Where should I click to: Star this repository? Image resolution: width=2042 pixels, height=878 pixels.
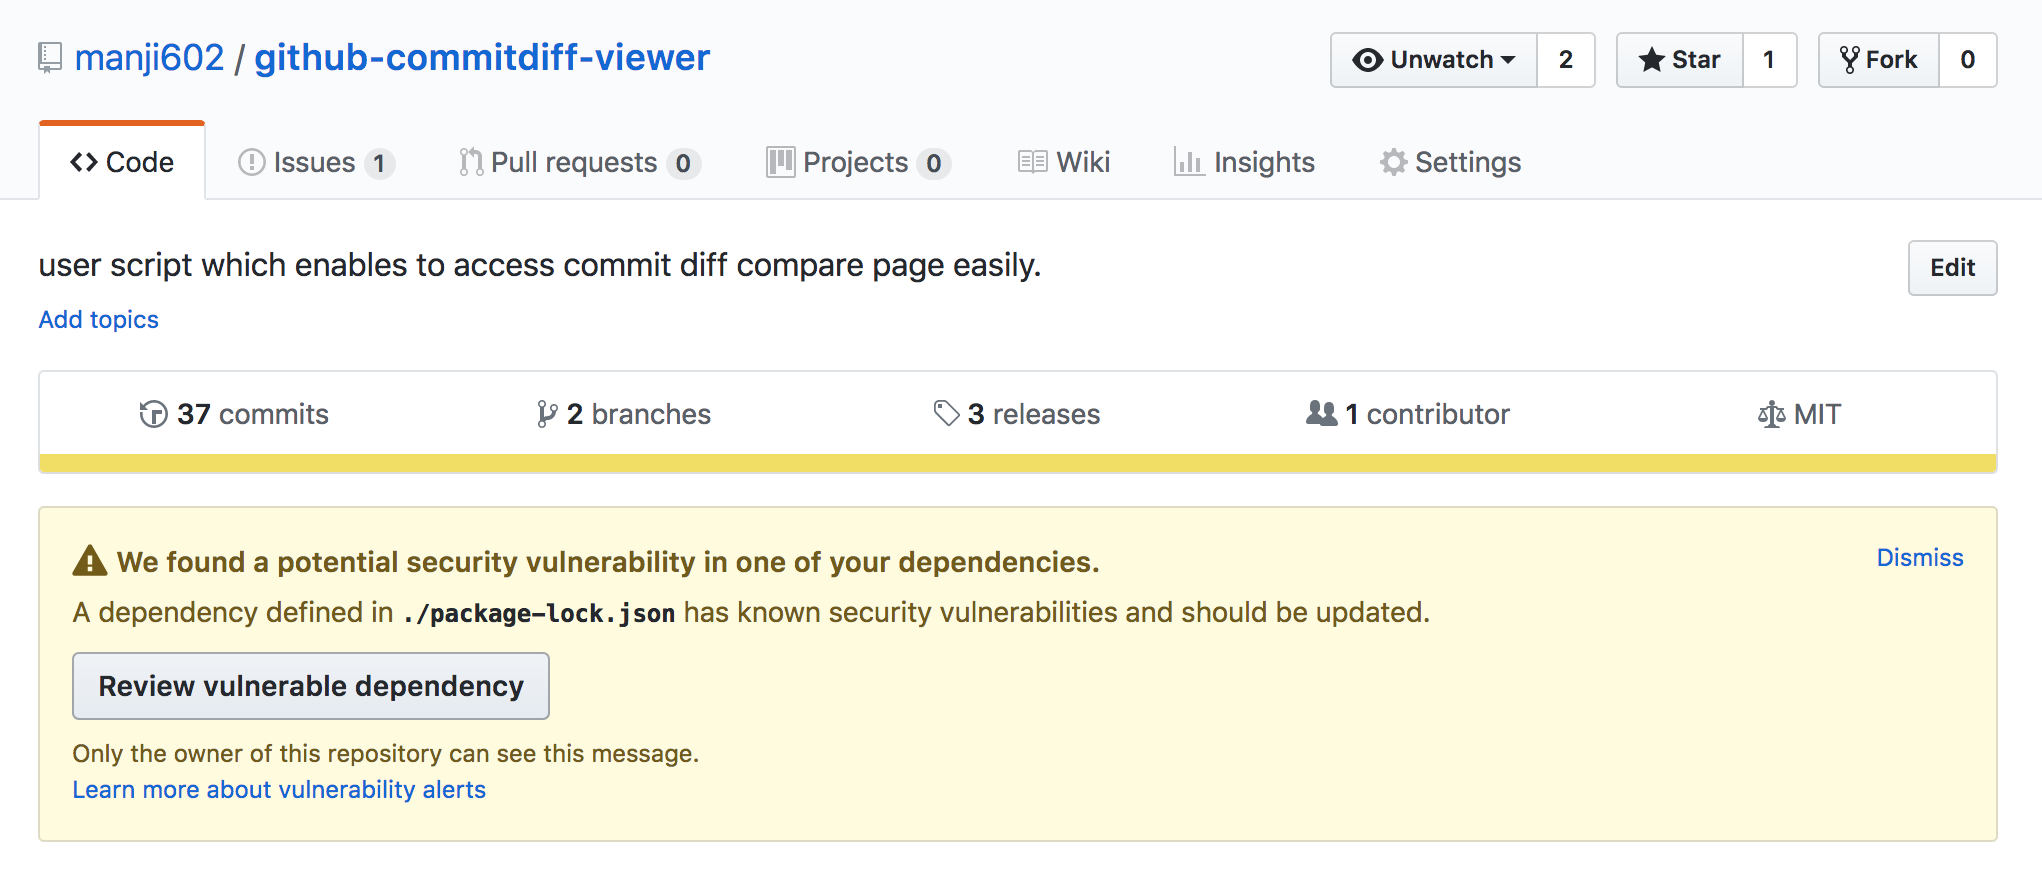click(1680, 60)
